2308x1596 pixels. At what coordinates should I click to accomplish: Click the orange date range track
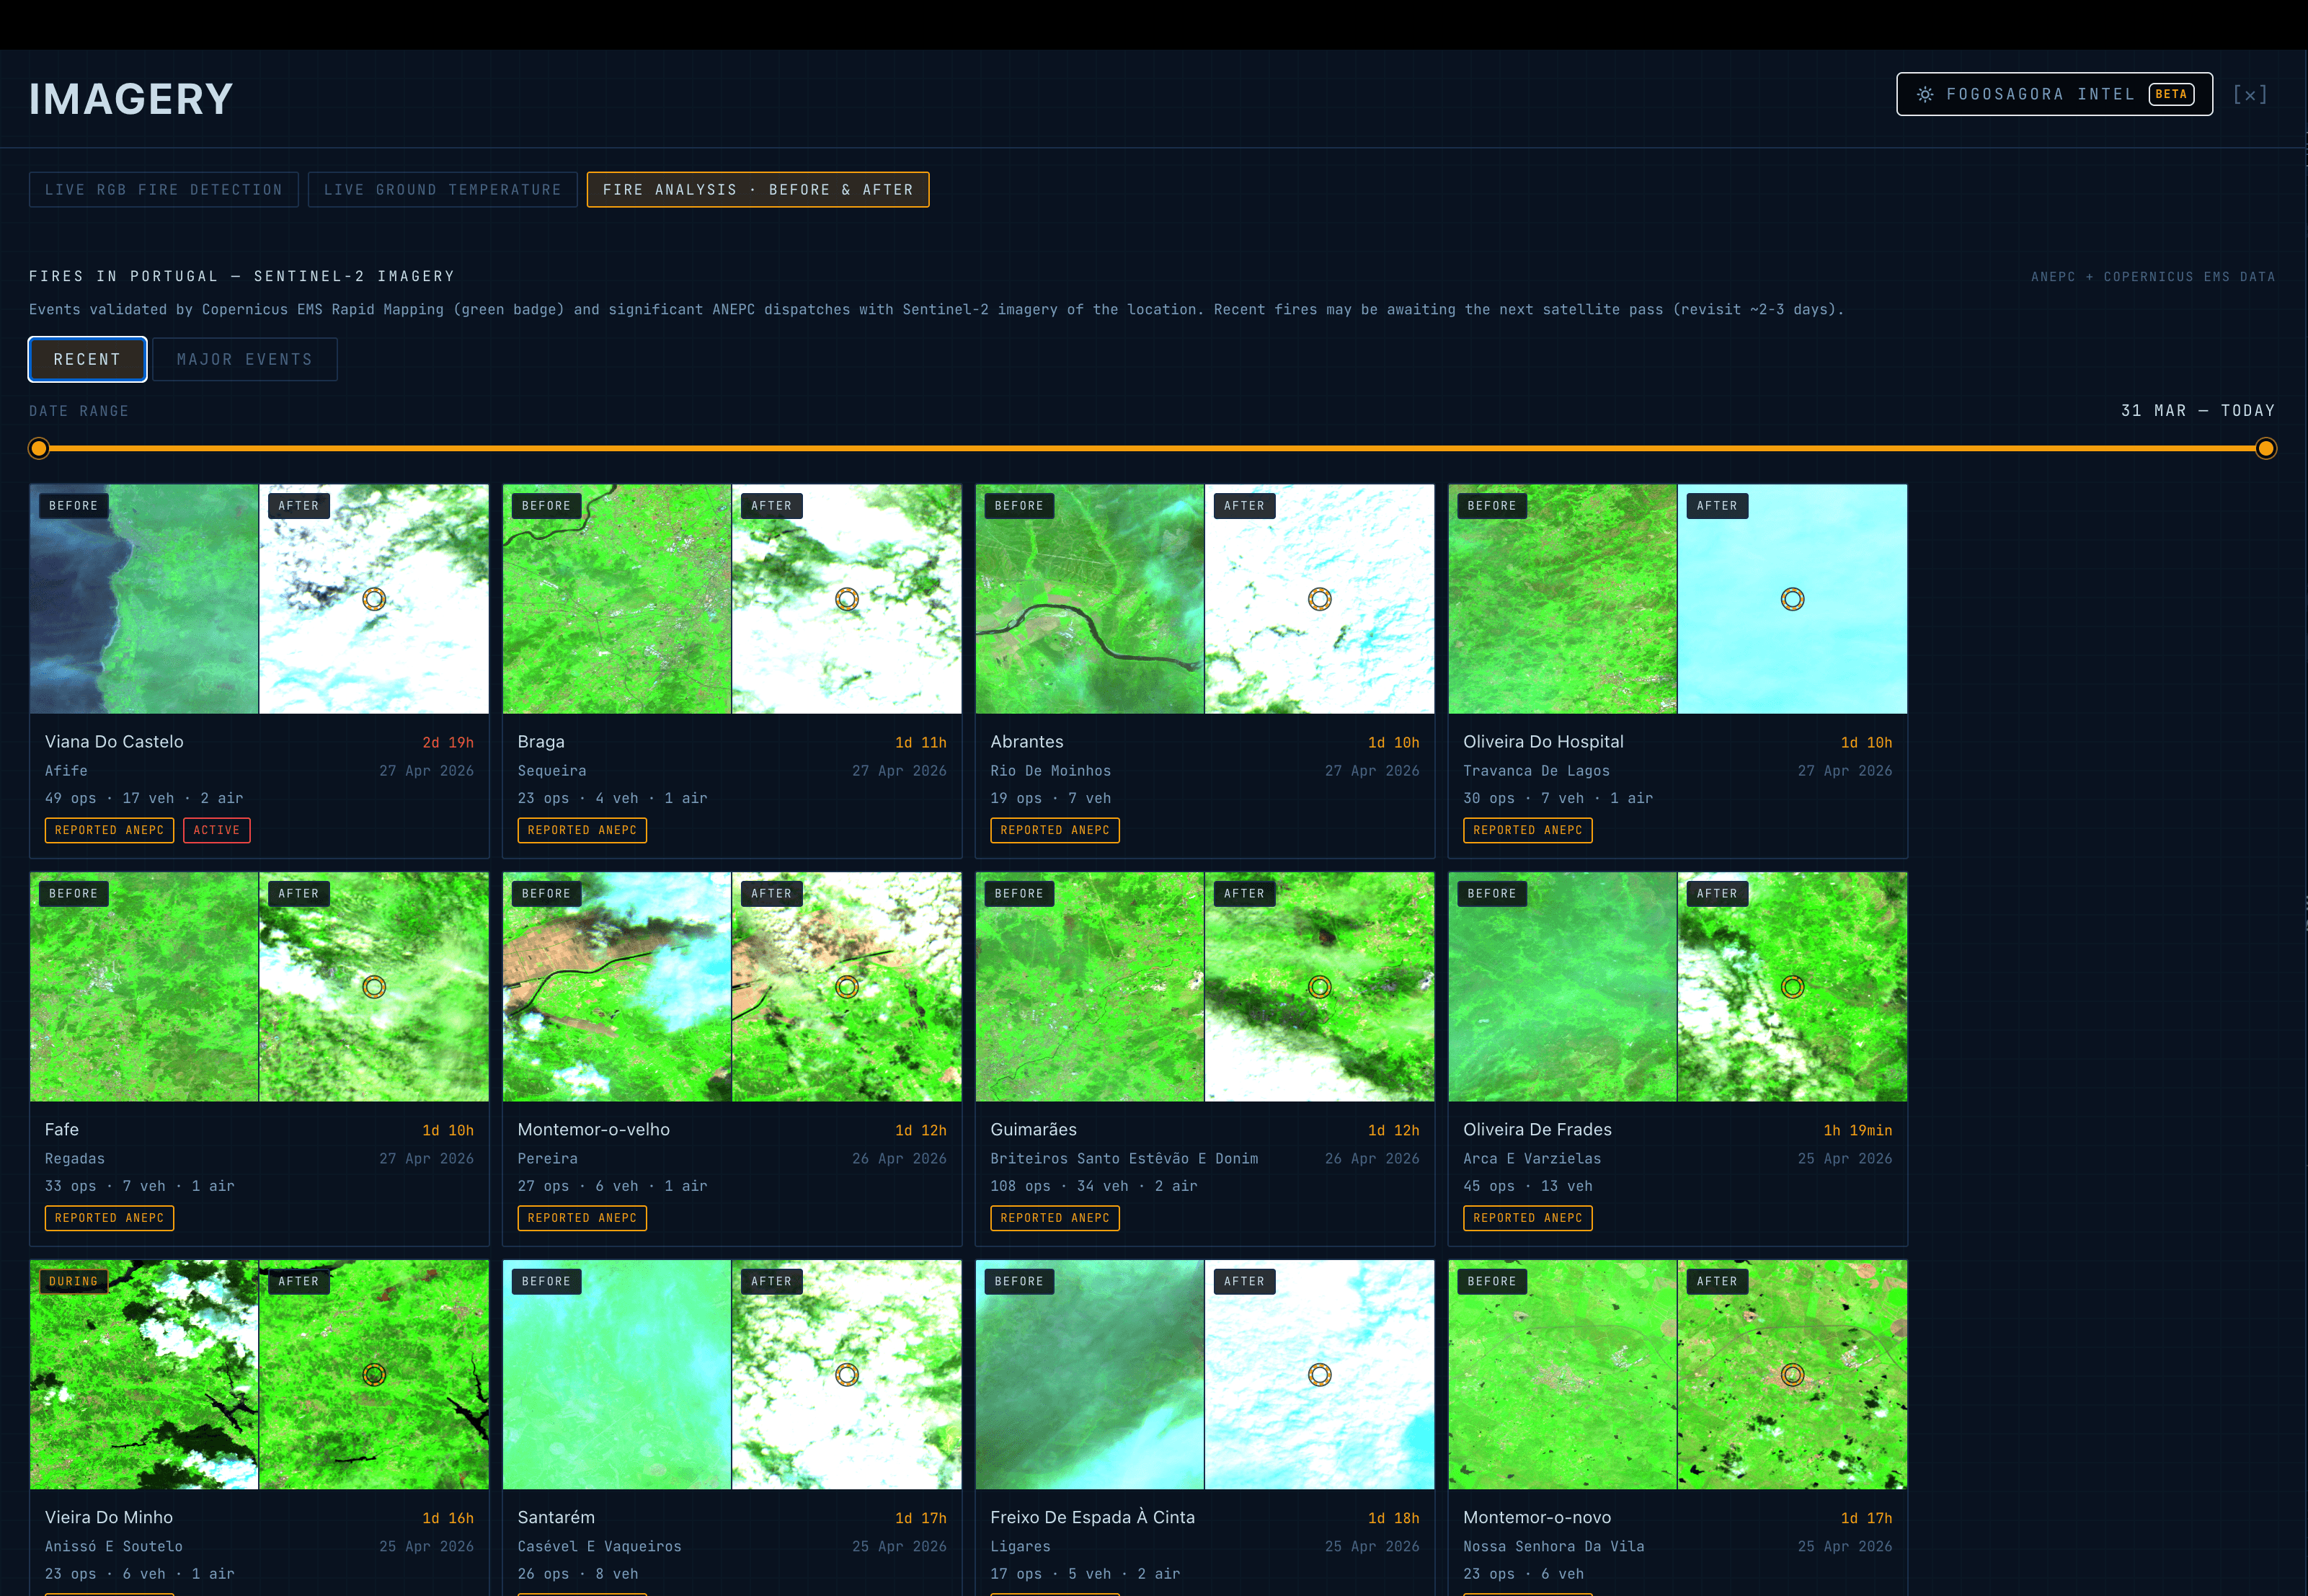pyautogui.click(x=1152, y=448)
